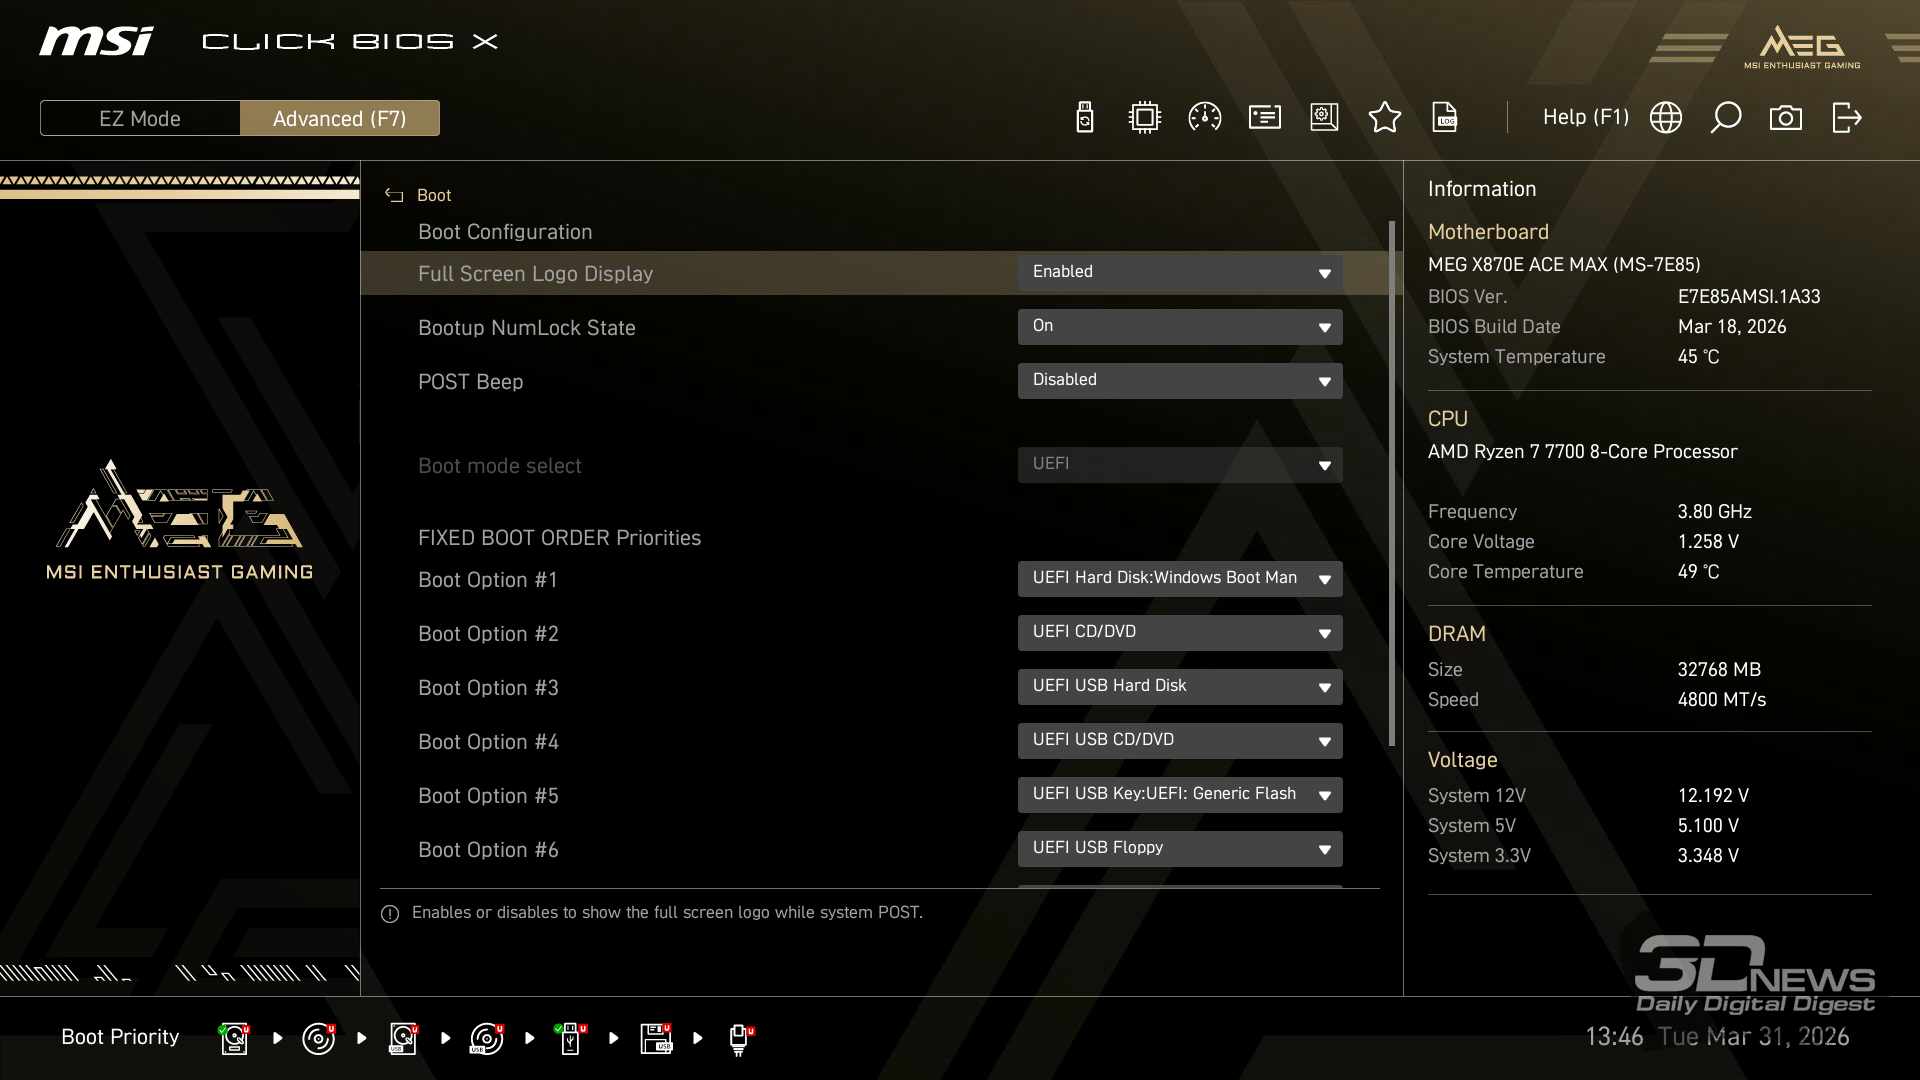Open the M-Flash USB update icon

pos(1084,118)
